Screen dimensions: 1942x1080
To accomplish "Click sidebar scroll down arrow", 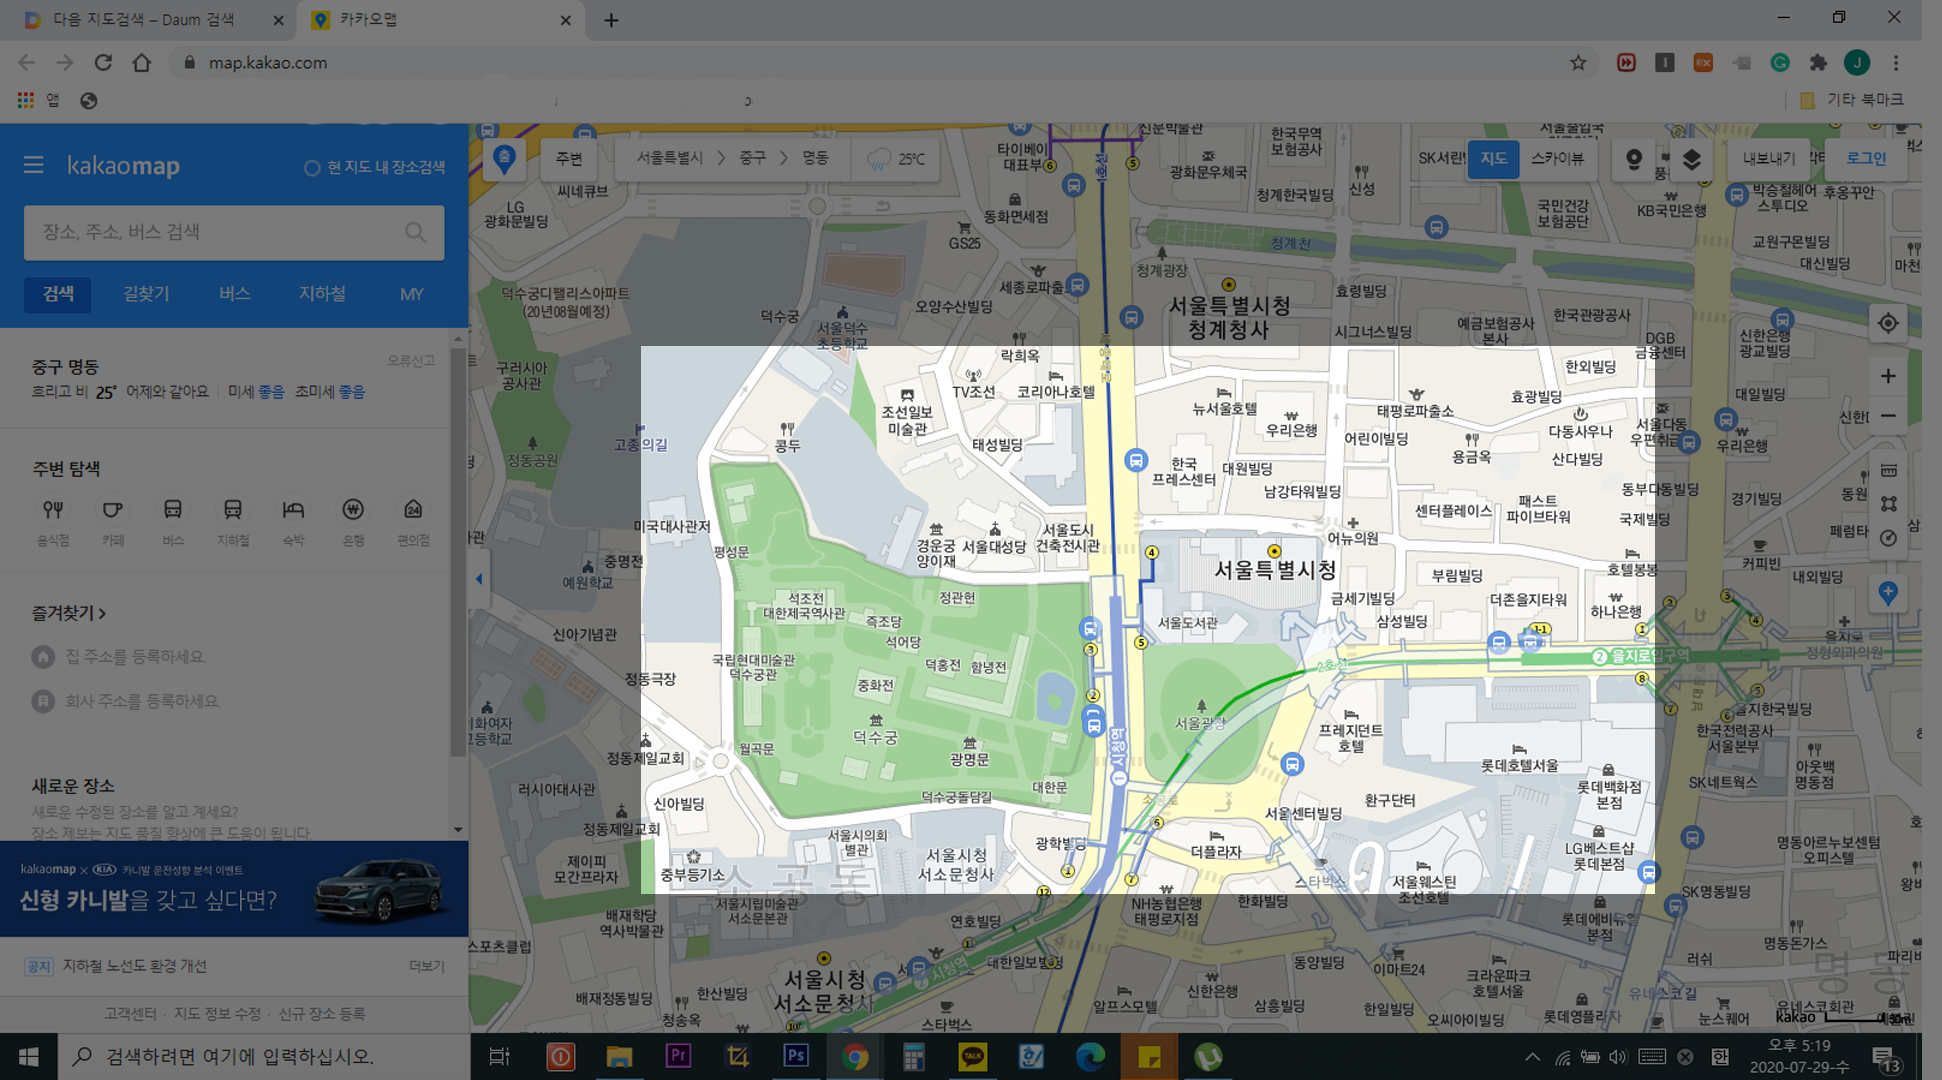I will coord(458,829).
